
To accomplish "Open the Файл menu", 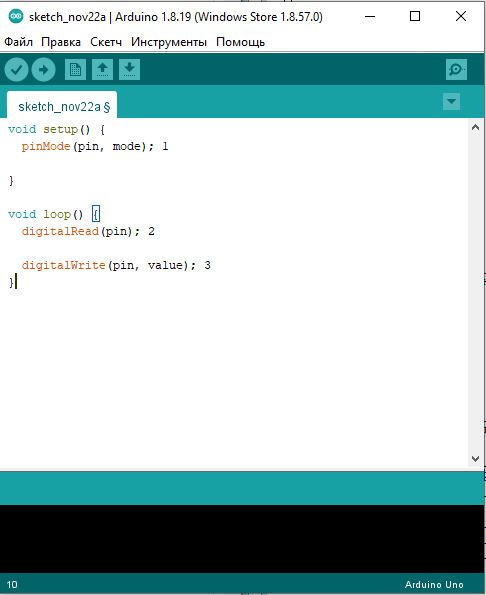I will (x=18, y=42).
